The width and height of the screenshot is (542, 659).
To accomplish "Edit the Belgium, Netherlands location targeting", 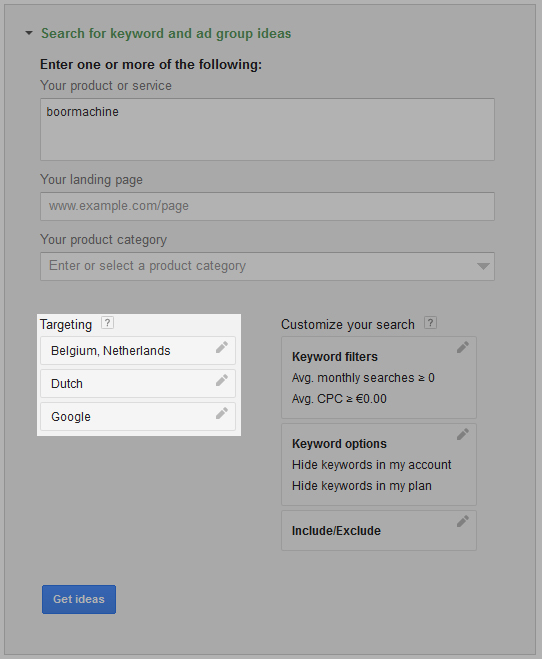I will click(x=222, y=347).
